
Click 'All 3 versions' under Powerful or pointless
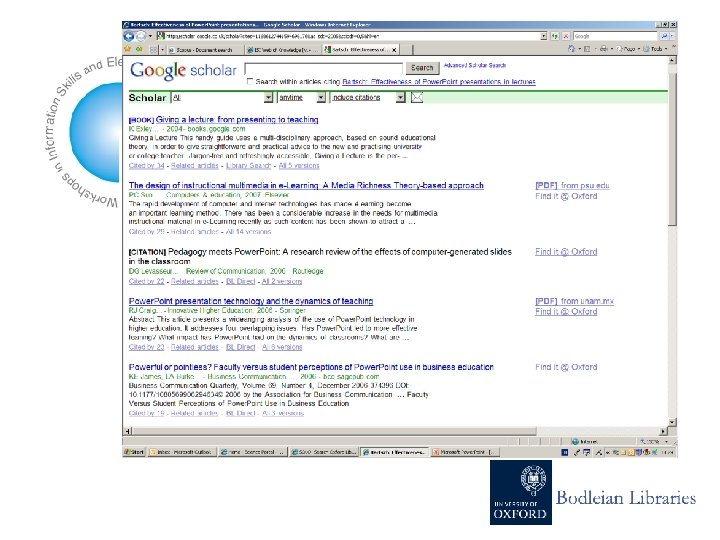pyautogui.click(x=283, y=413)
